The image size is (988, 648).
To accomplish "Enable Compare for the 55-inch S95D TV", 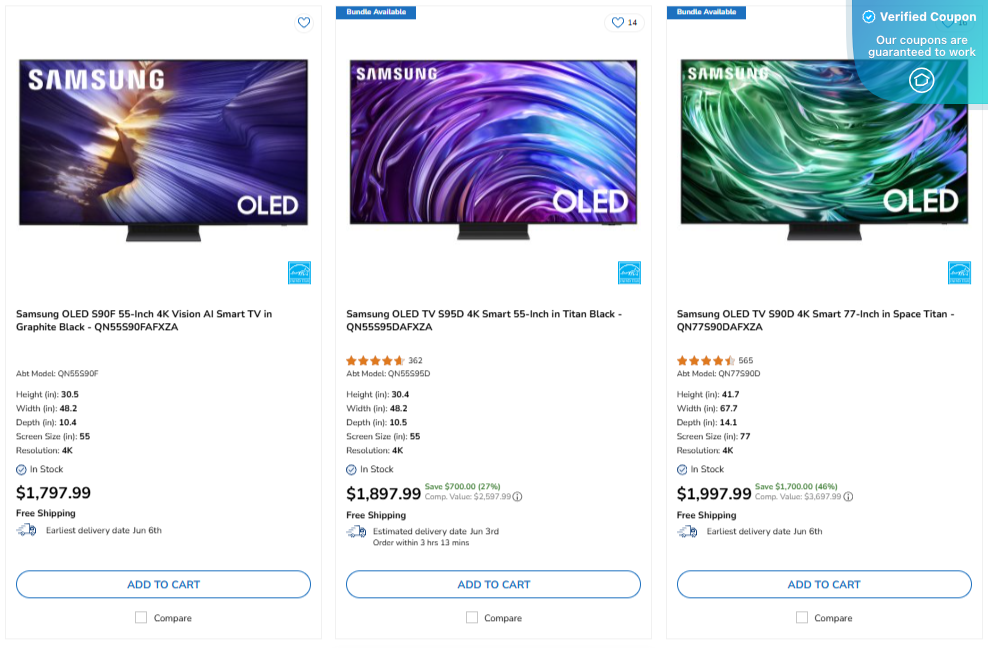I will coord(471,617).
